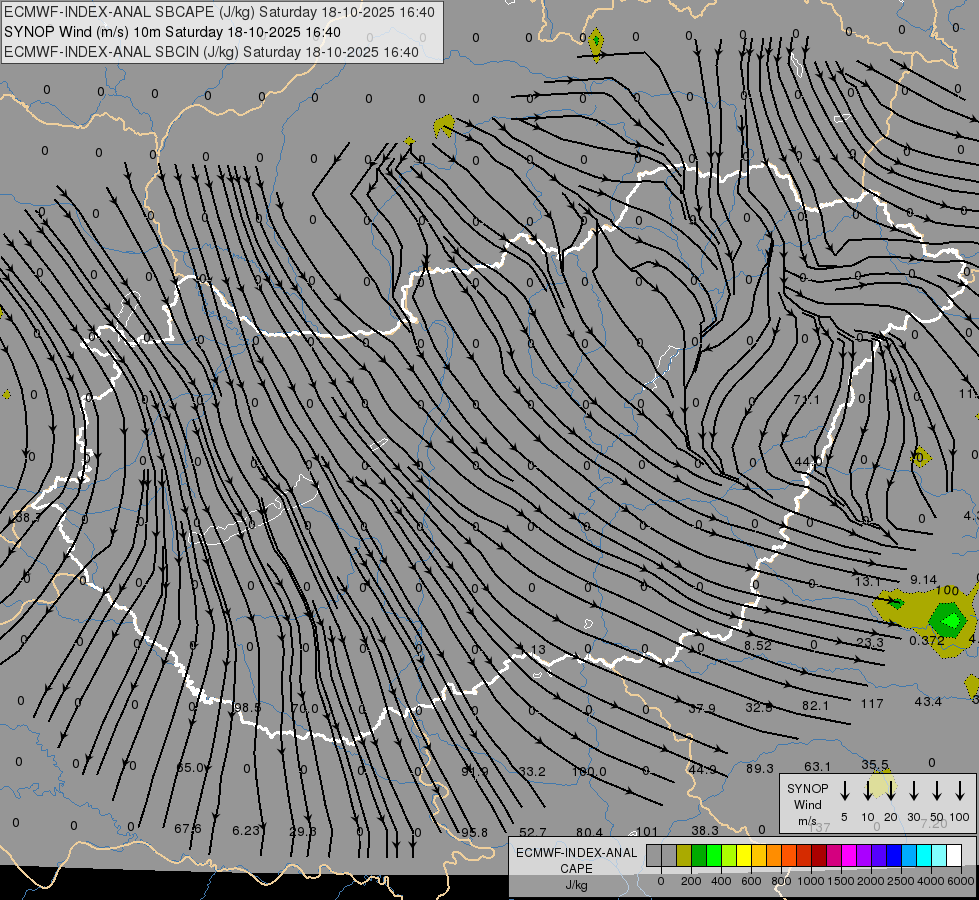Screen dimensions: 979x900
Task: Click the ECMWF SBCIN title line
Action: click(x=211, y=52)
